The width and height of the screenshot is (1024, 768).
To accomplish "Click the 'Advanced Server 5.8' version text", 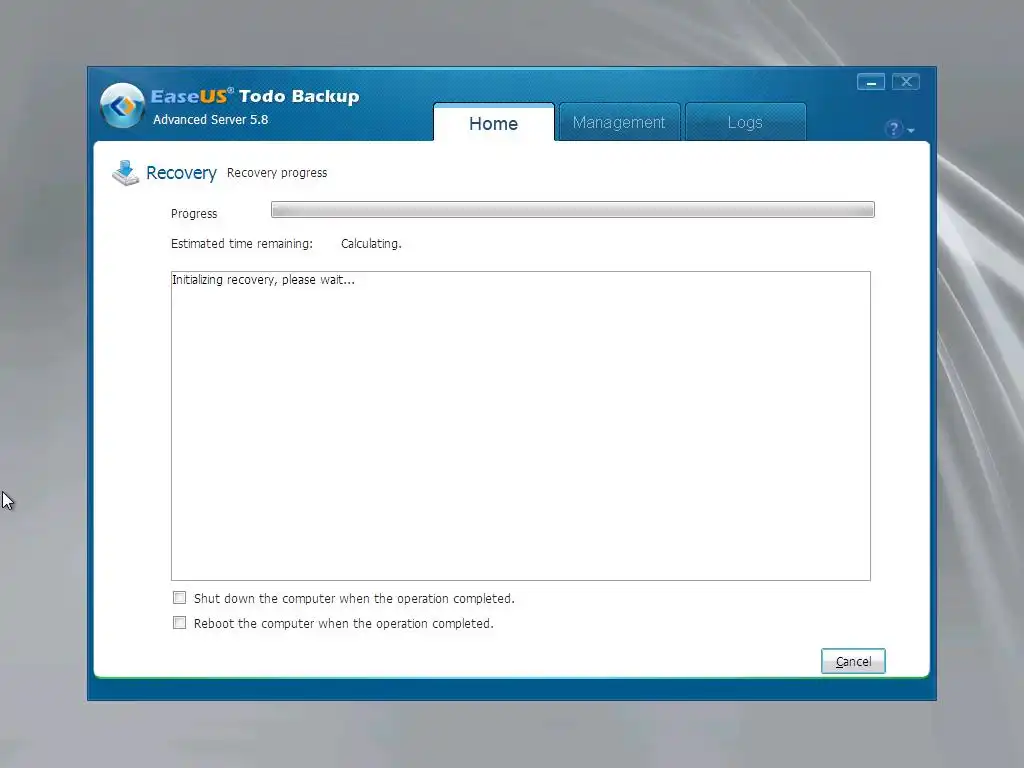I will (210, 120).
